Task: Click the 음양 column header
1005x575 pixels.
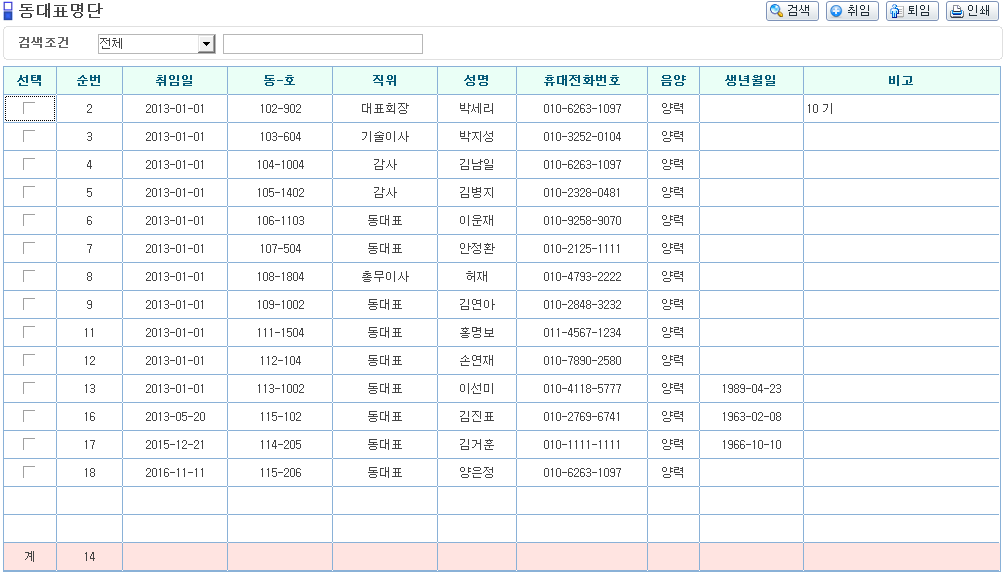Action: tap(673, 80)
